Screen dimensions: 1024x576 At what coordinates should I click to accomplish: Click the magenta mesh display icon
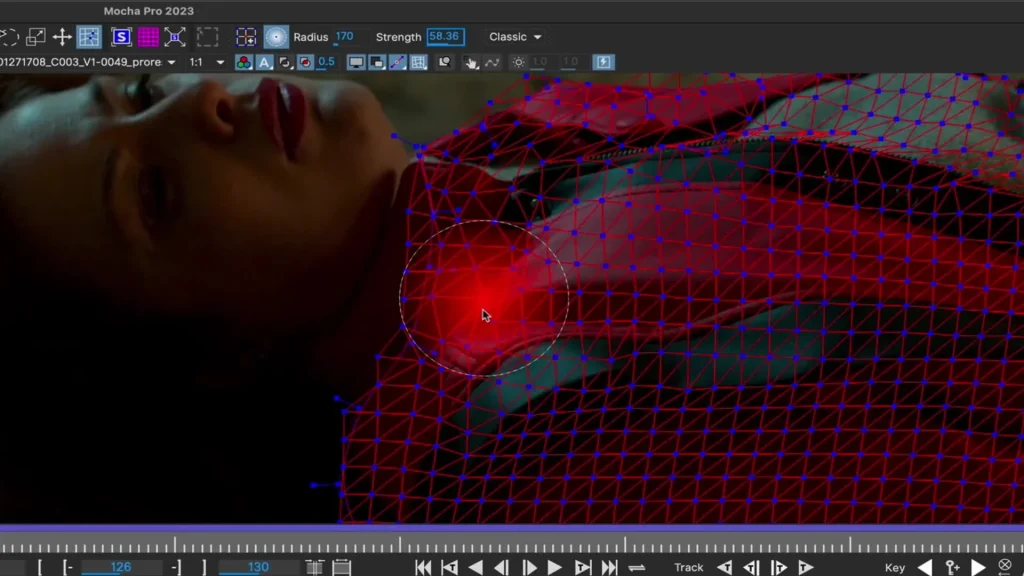tap(147, 36)
